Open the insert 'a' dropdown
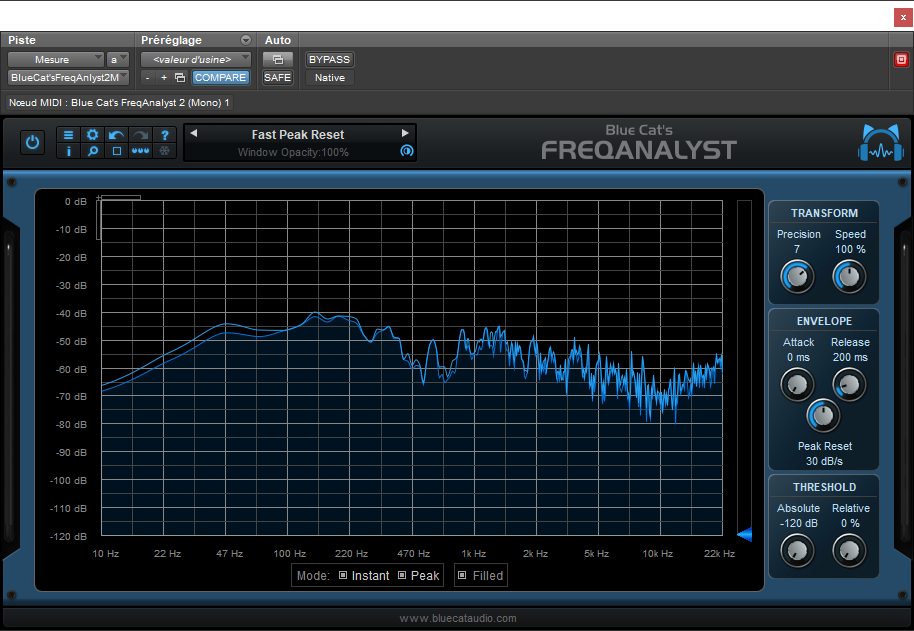The height and width of the screenshot is (631, 914). click(118, 59)
